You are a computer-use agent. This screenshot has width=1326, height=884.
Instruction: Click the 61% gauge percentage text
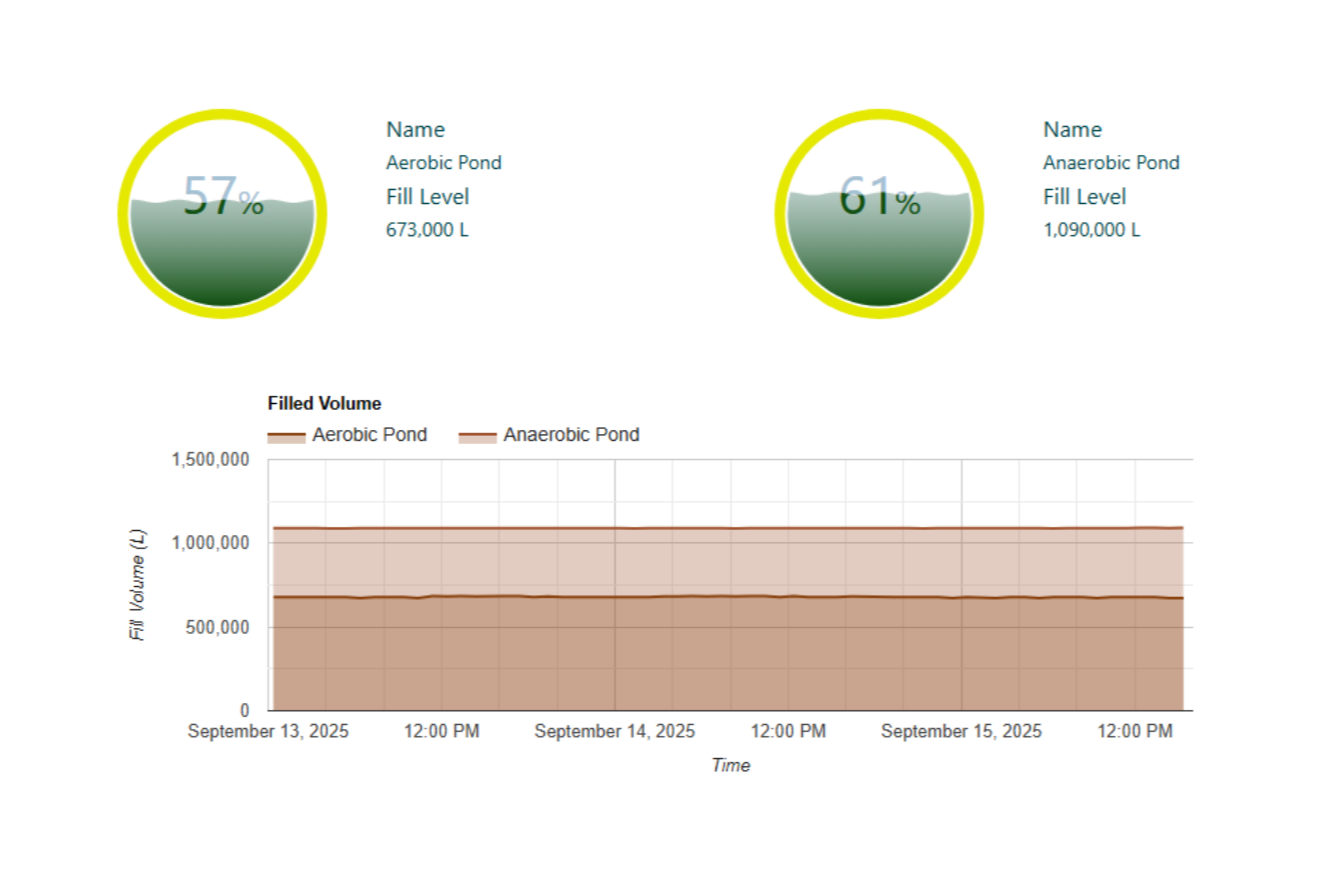click(x=879, y=197)
